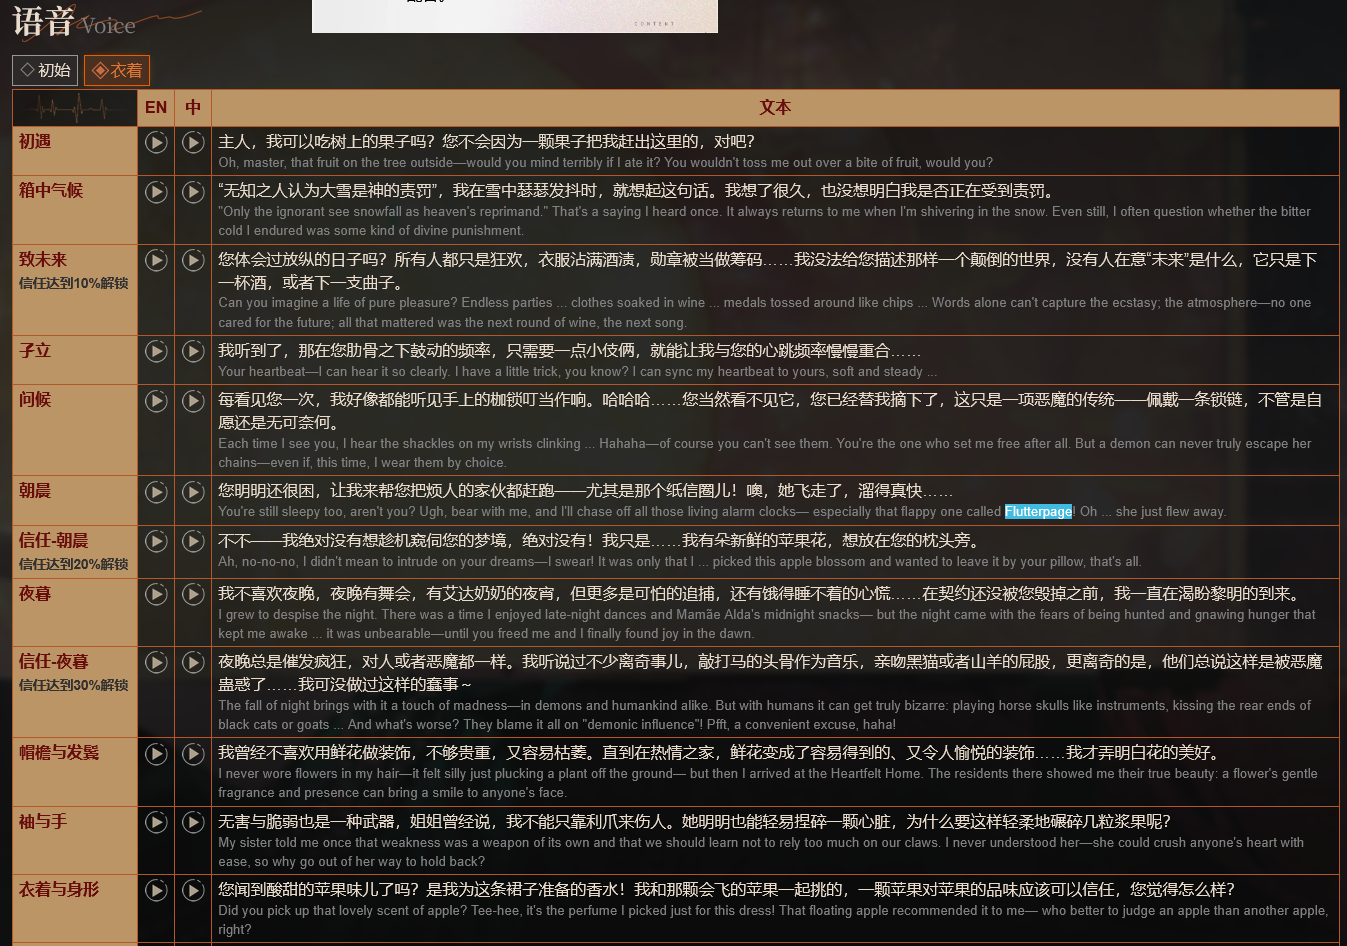Click the Chinese line starting “无知之人认为大雪是神的责罚”
This screenshot has width=1347, height=946.
636,191
